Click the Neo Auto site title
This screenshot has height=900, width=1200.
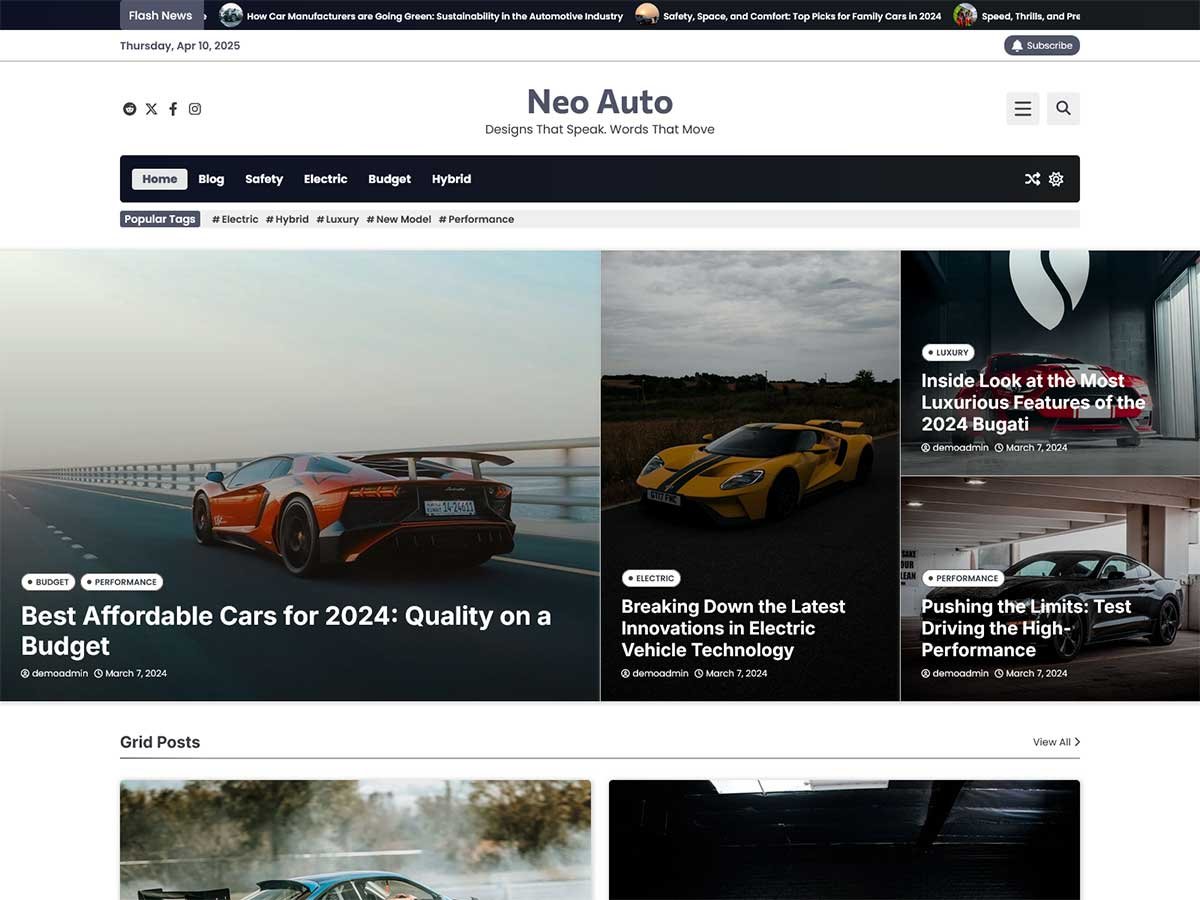pos(600,102)
